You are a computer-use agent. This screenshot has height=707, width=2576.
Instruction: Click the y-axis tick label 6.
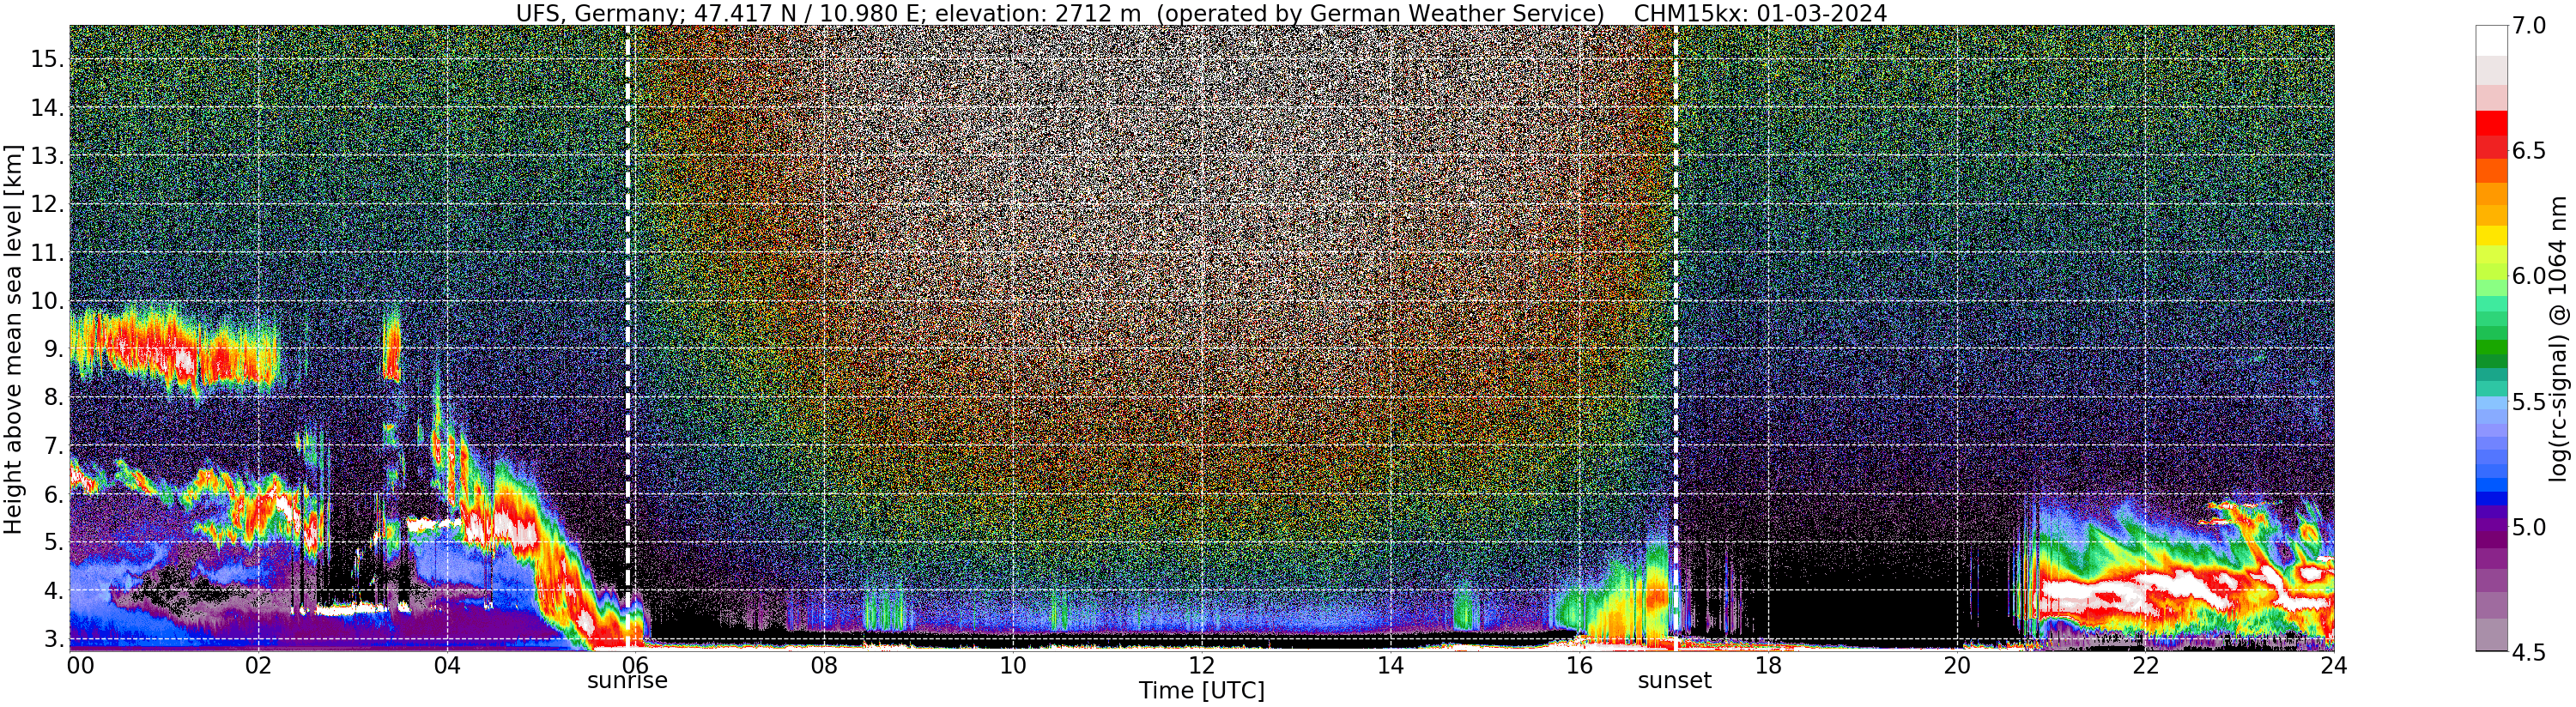54,494
